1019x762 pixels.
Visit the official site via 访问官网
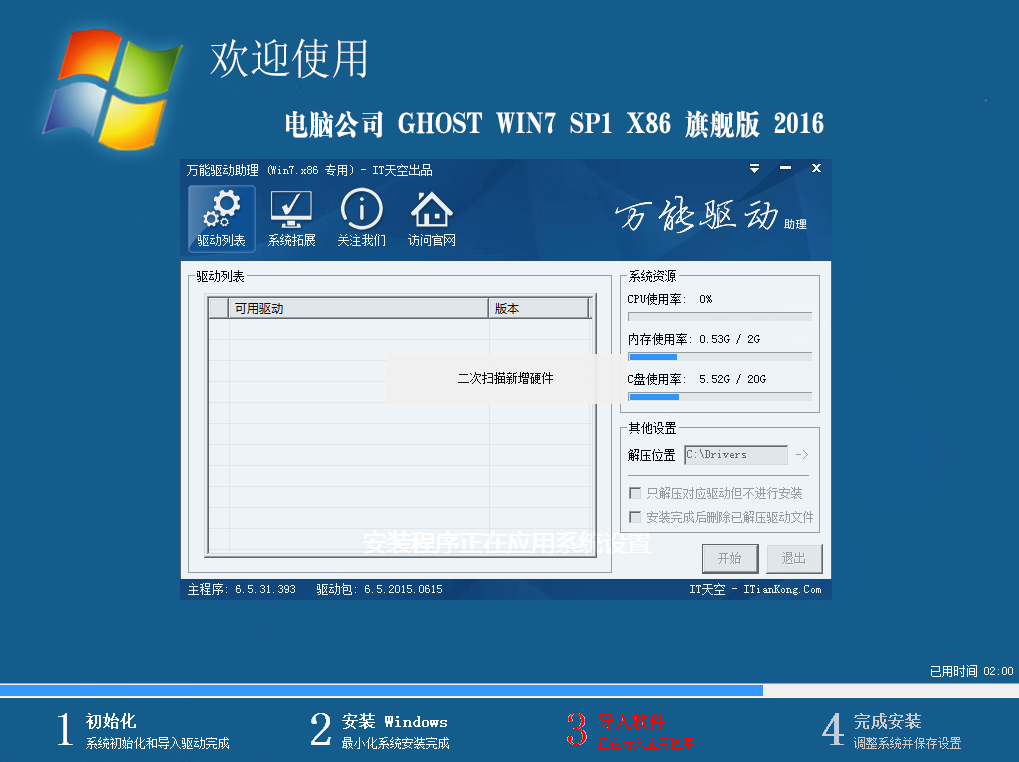[432, 219]
